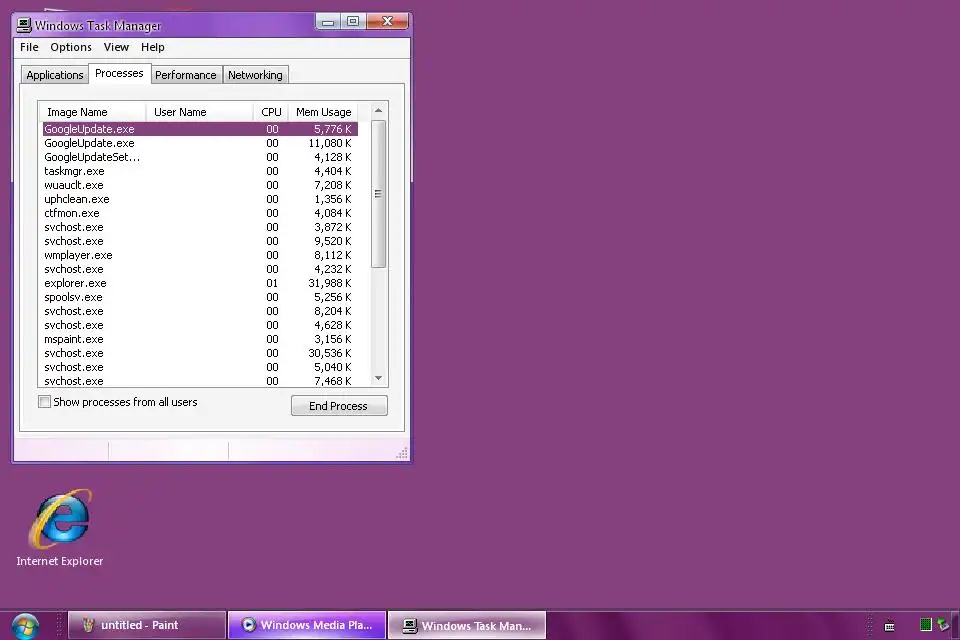Select uphclean.exe process
Viewport: 960px width, 640px height.
click(x=200, y=199)
